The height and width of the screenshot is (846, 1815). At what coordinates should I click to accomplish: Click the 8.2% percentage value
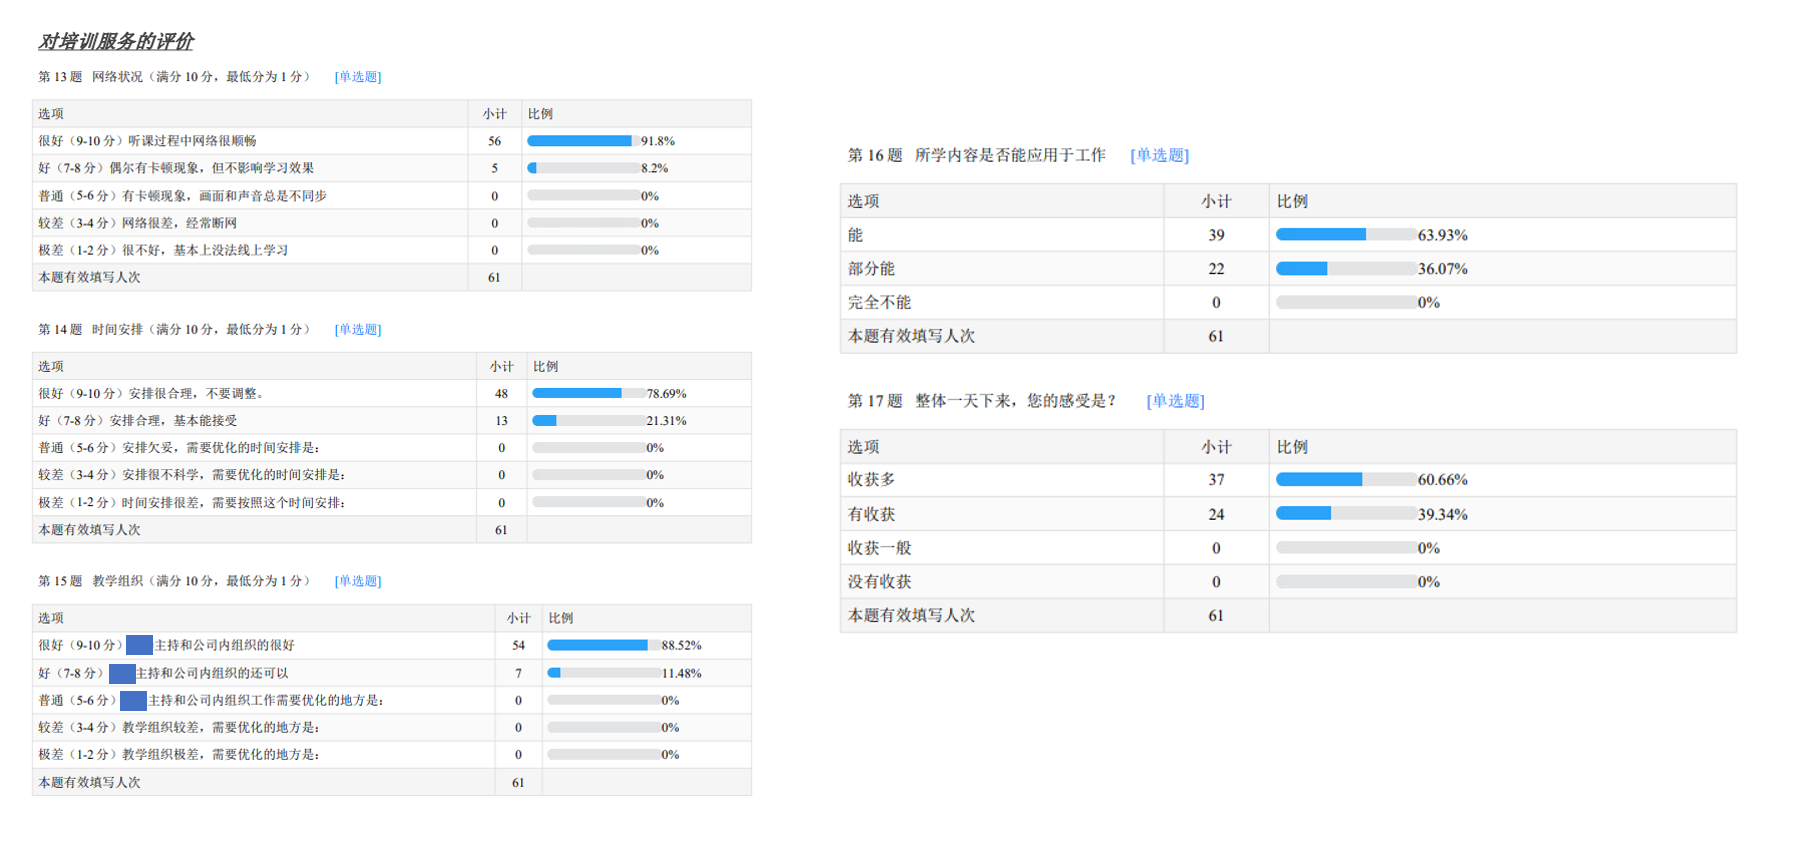pyautogui.click(x=655, y=168)
